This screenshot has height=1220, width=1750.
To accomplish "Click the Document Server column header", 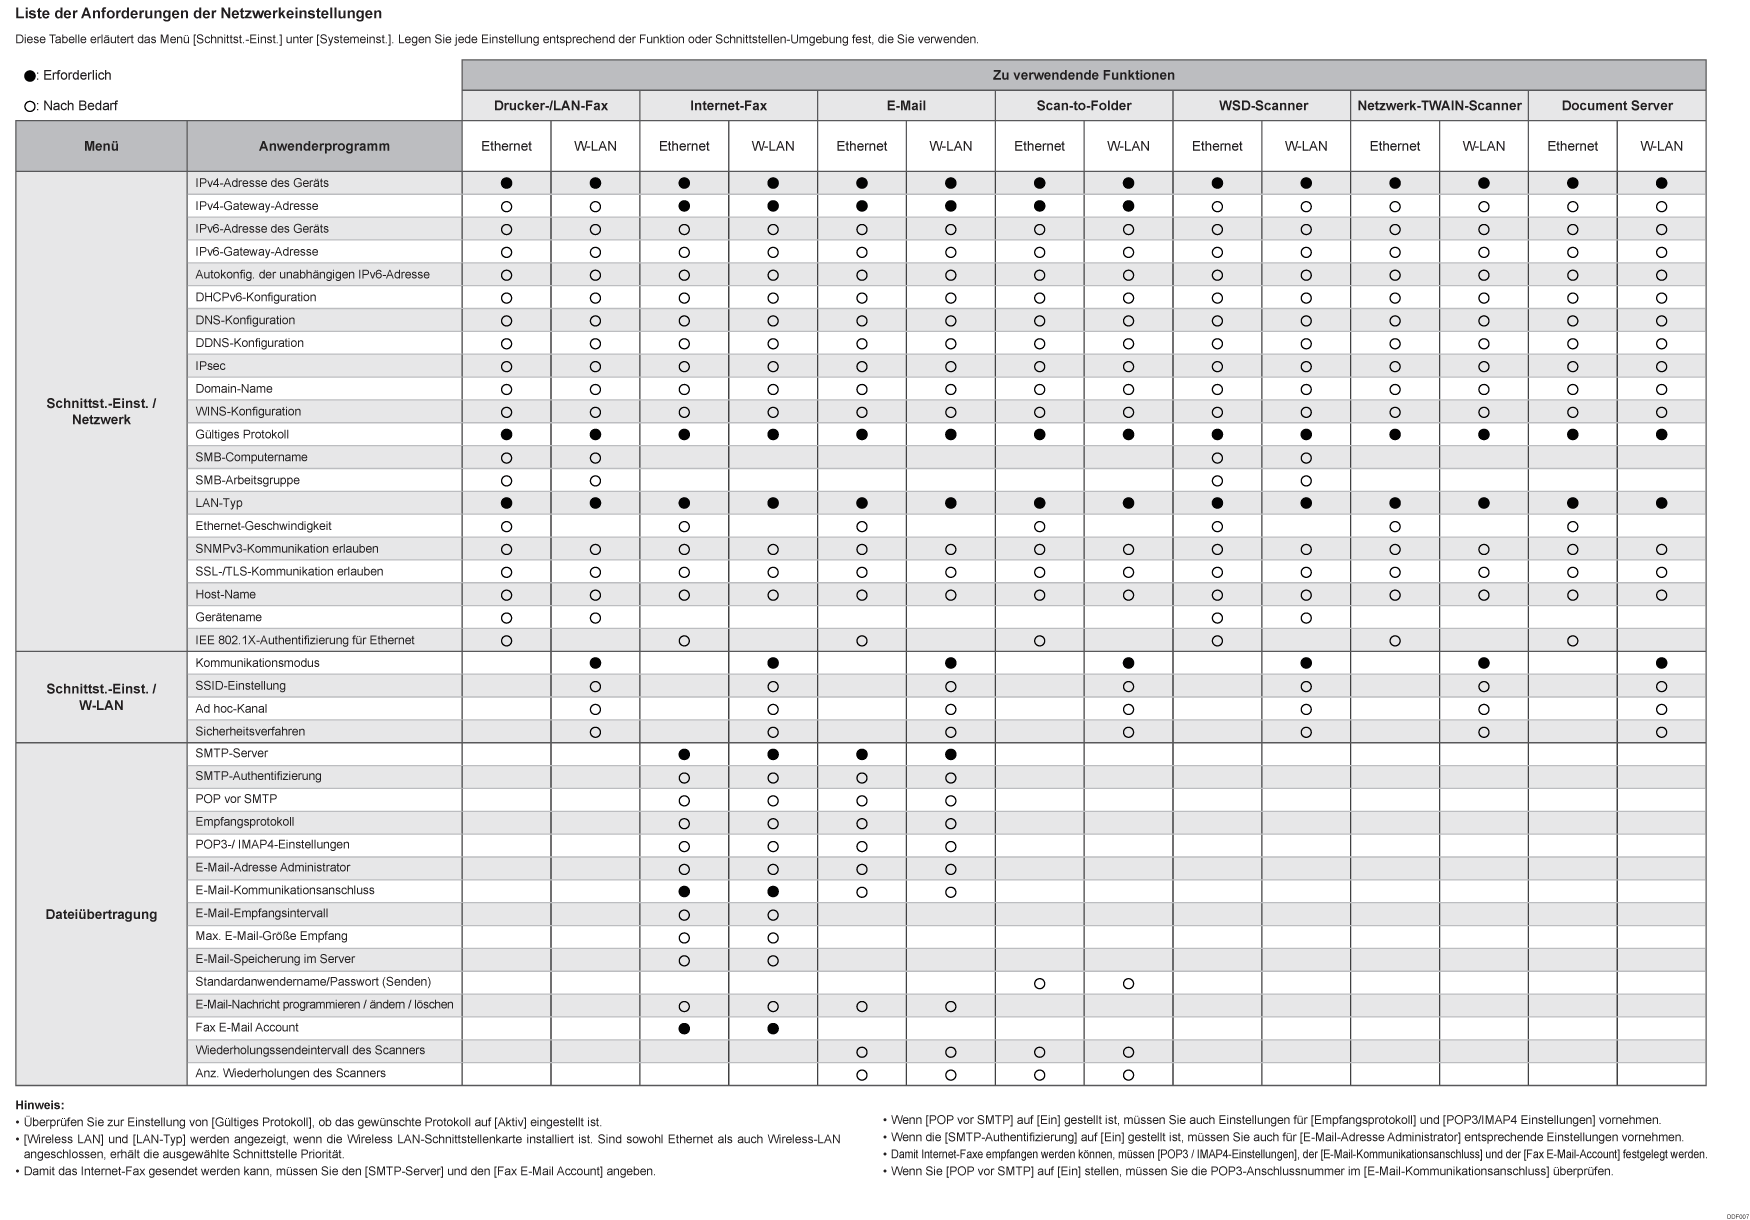I will pyautogui.click(x=1616, y=106).
